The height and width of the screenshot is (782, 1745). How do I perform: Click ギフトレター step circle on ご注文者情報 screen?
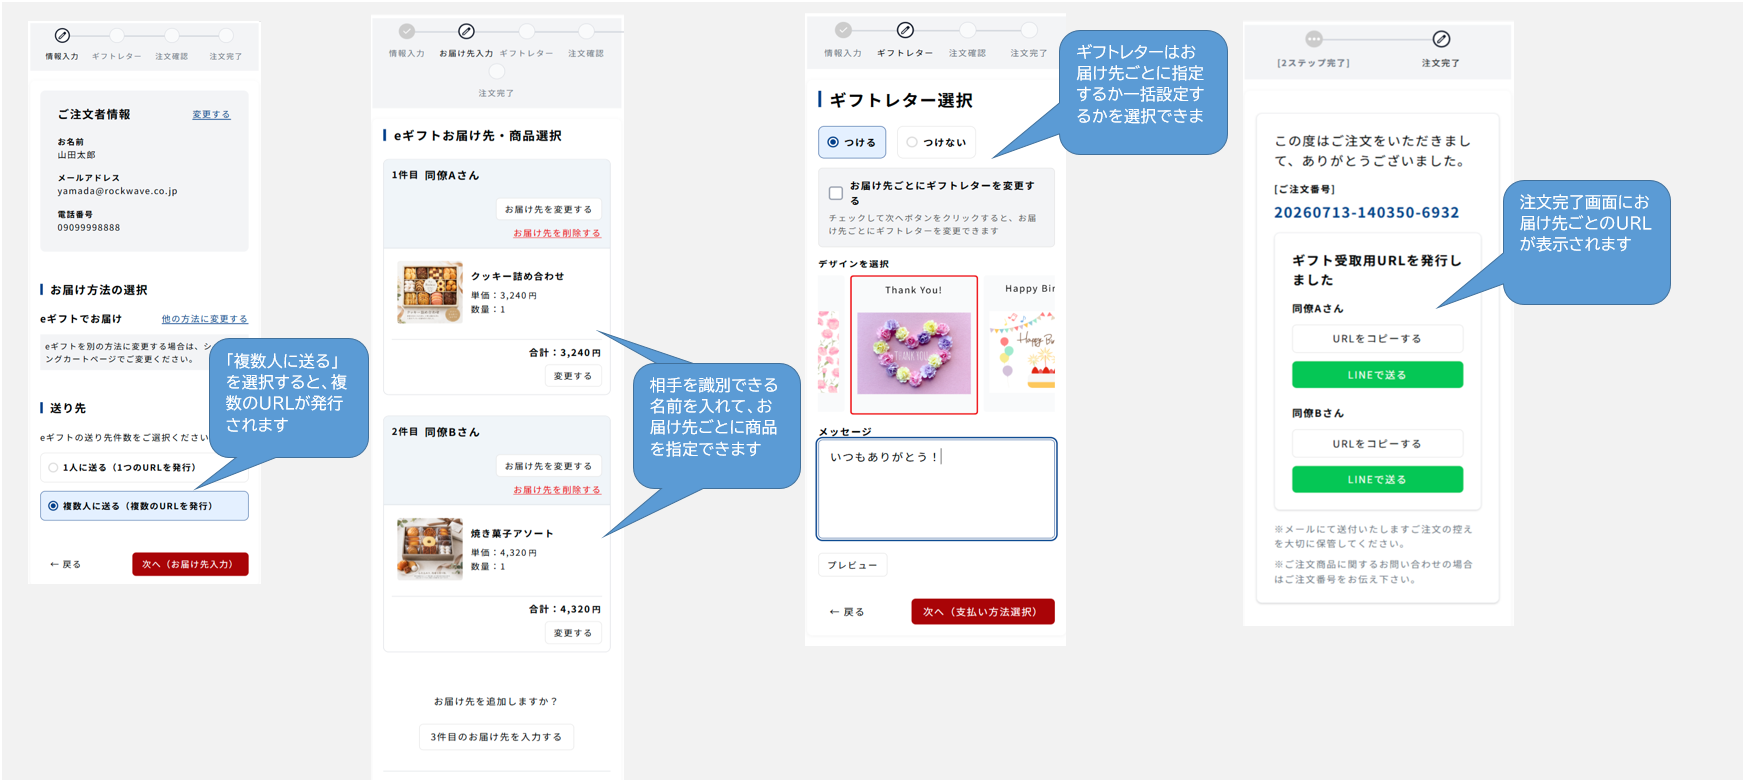click(x=117, y=35)
